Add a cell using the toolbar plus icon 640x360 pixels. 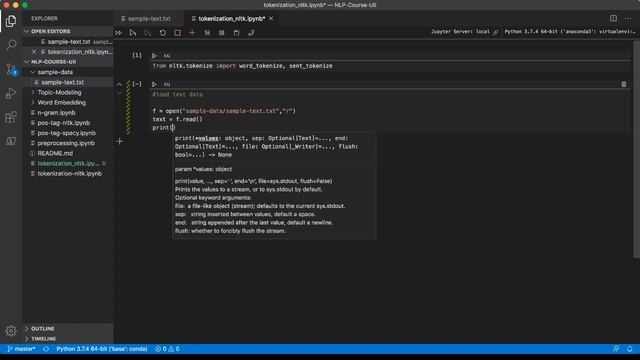[x=192, y=33]
